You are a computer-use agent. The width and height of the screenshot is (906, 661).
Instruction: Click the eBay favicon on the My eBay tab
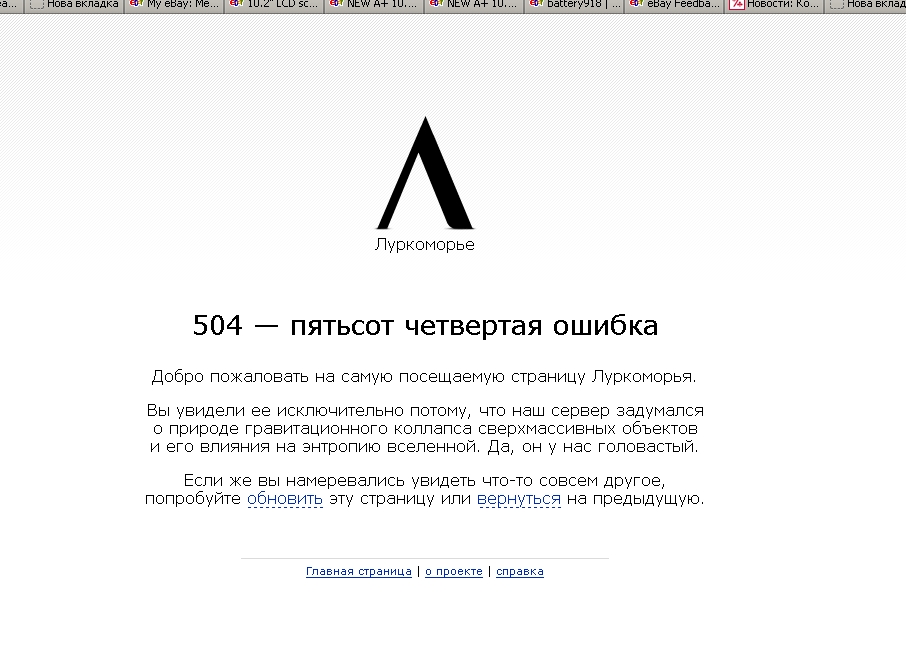point(136,4)
